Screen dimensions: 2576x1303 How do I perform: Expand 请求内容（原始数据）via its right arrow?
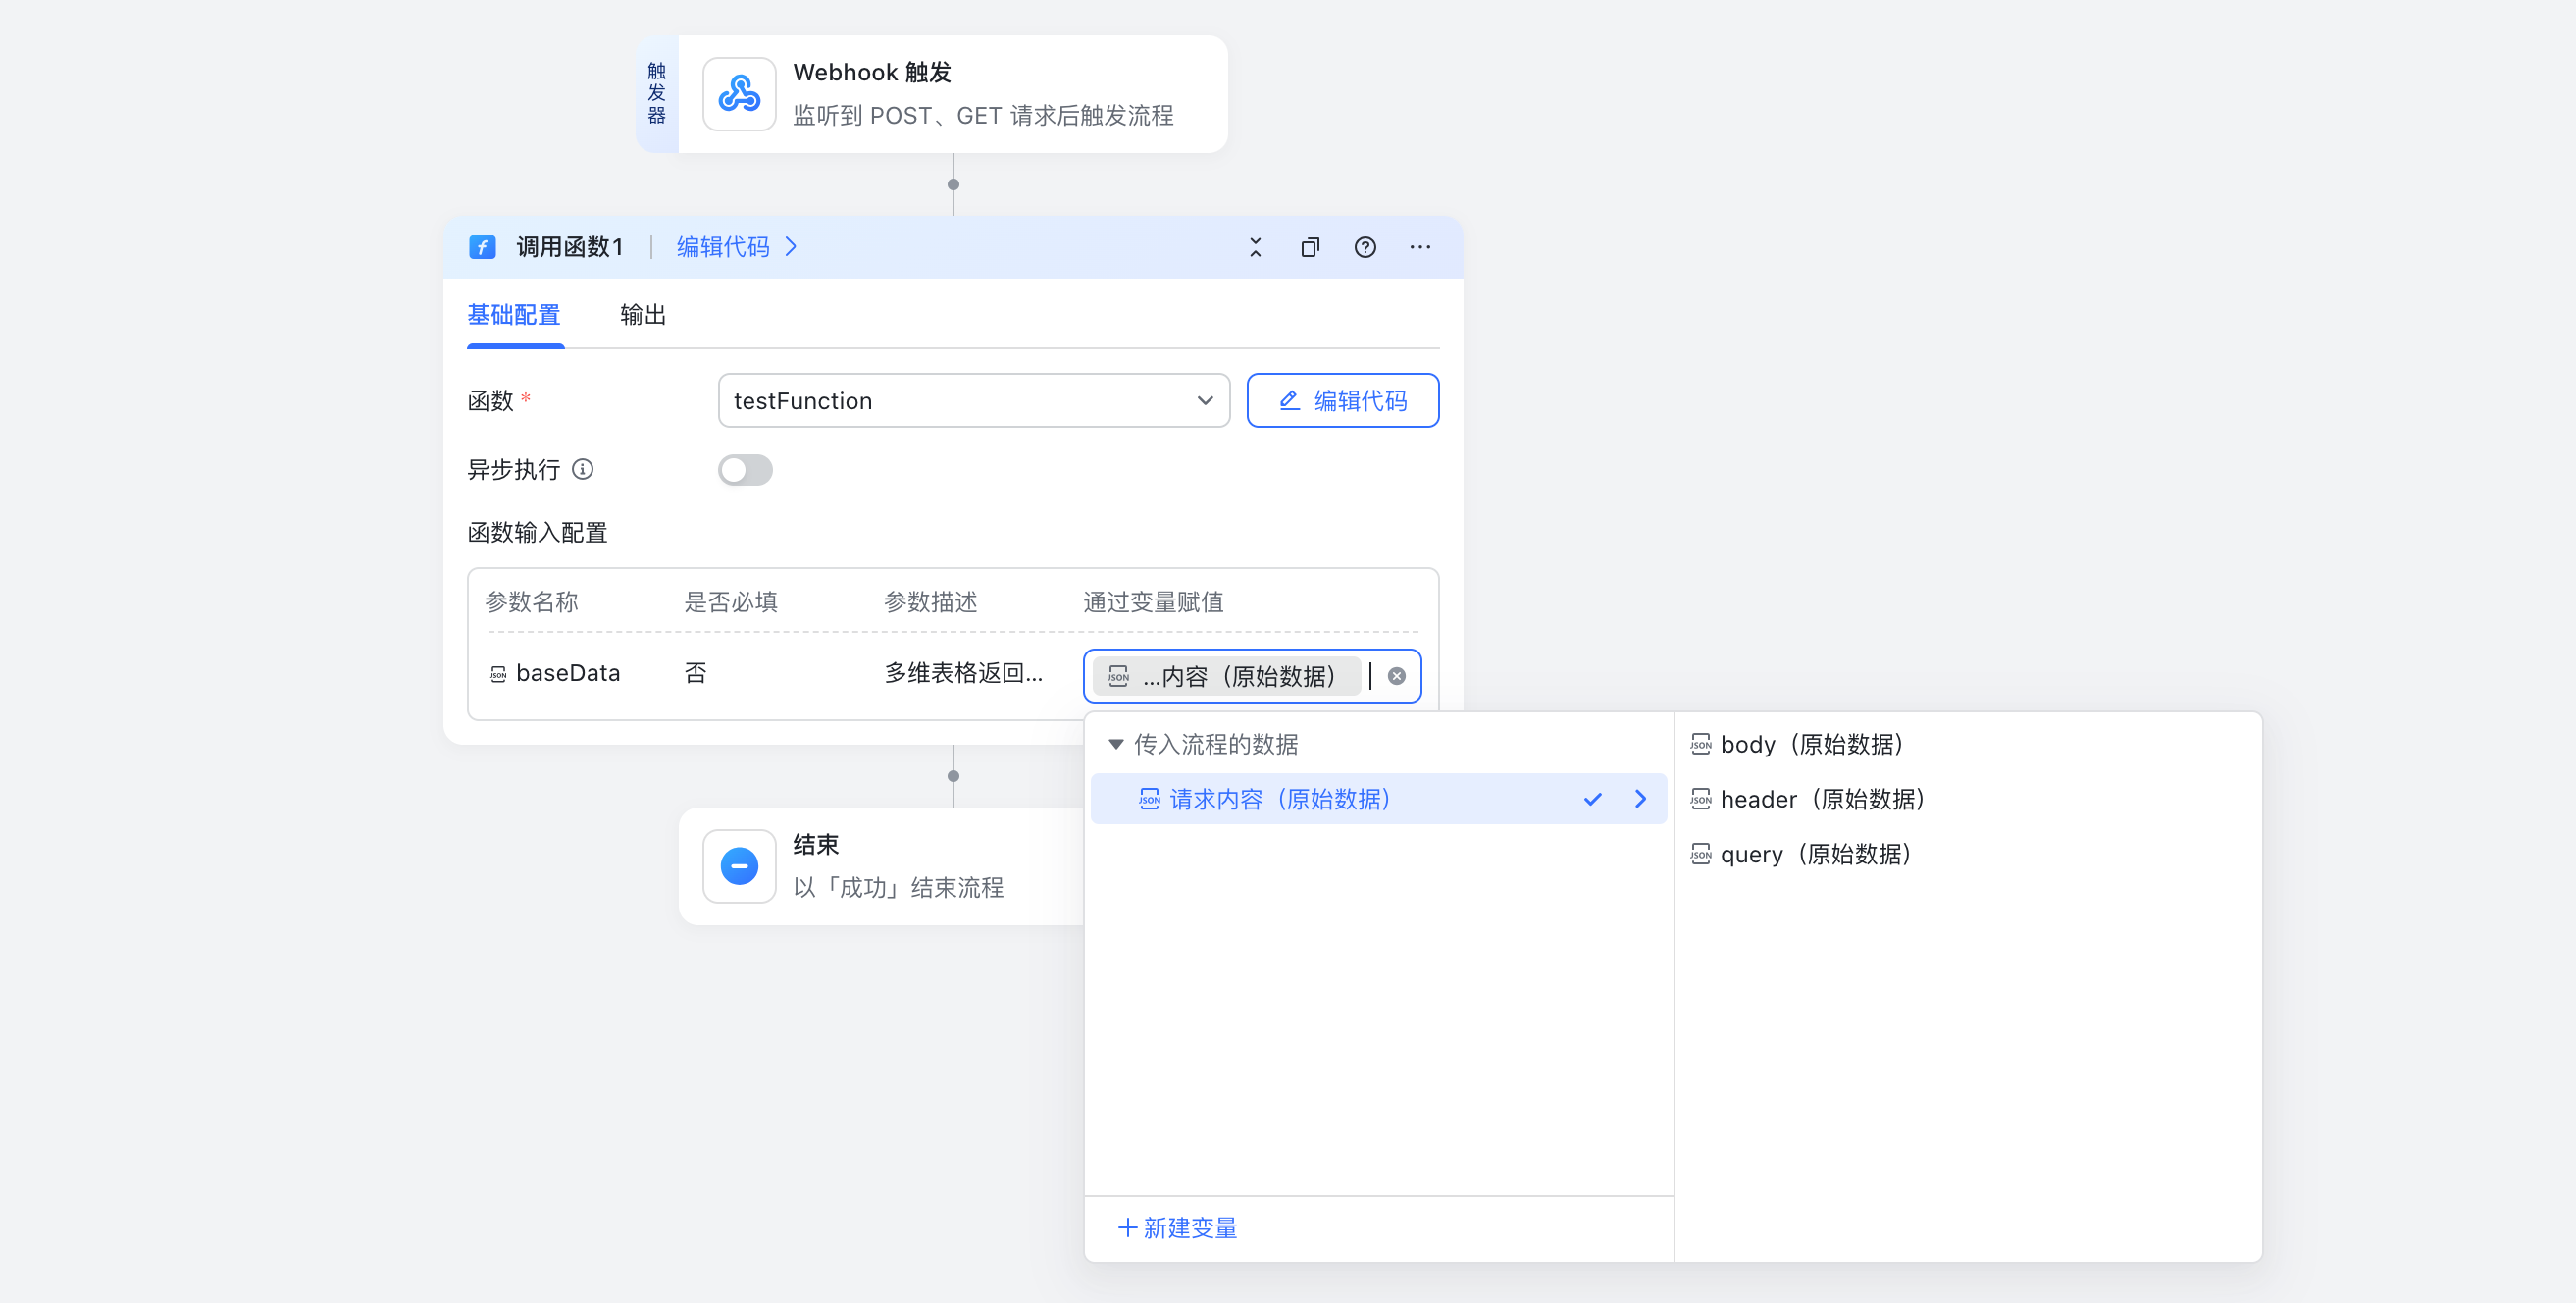click(x=1640, y=799)
